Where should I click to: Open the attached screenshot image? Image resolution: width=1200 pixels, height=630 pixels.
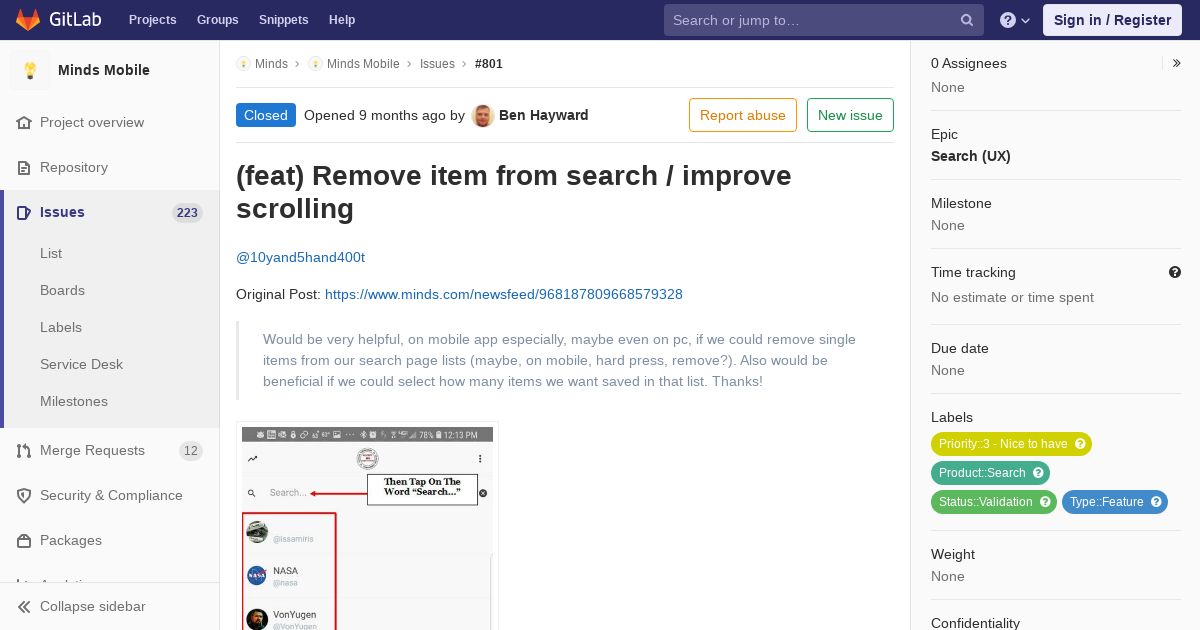(x=367, y=527)
